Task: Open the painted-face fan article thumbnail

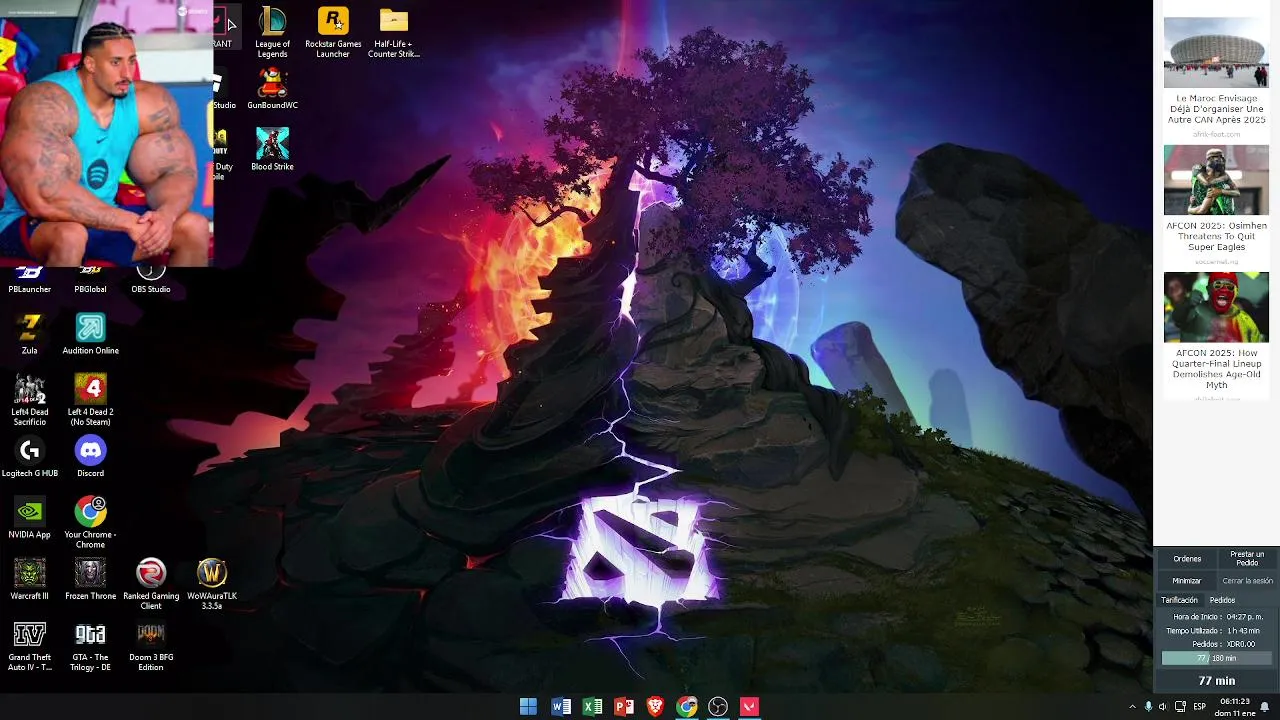Action: click(1216, 307)
